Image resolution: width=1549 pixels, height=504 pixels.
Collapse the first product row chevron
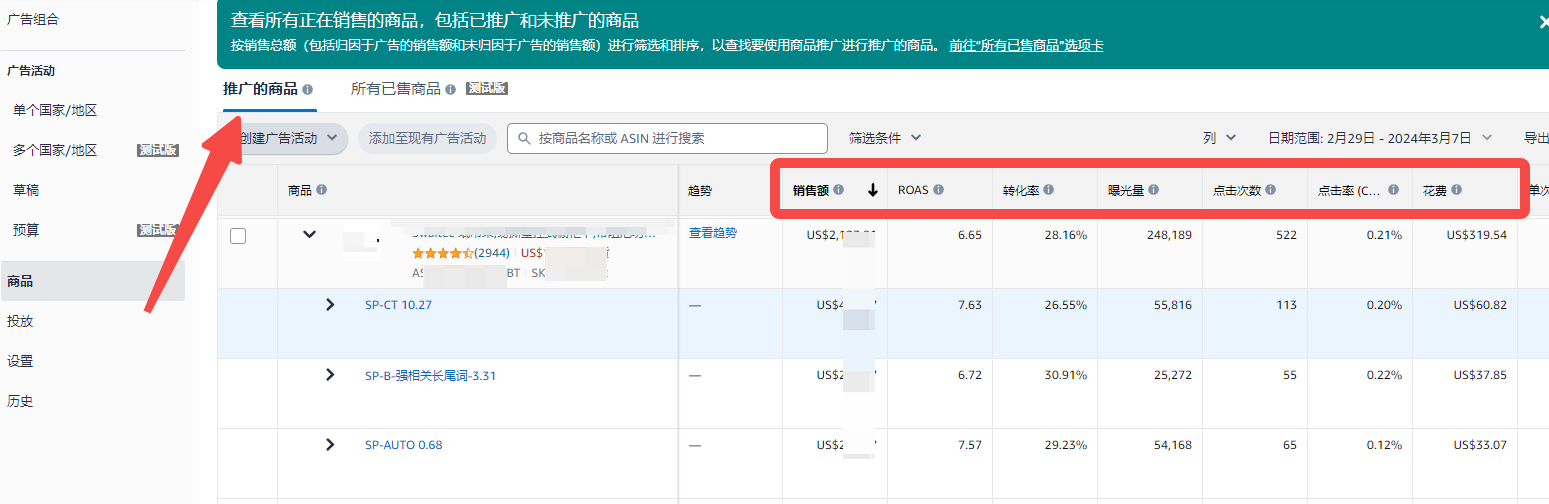[x=309, y=234]
